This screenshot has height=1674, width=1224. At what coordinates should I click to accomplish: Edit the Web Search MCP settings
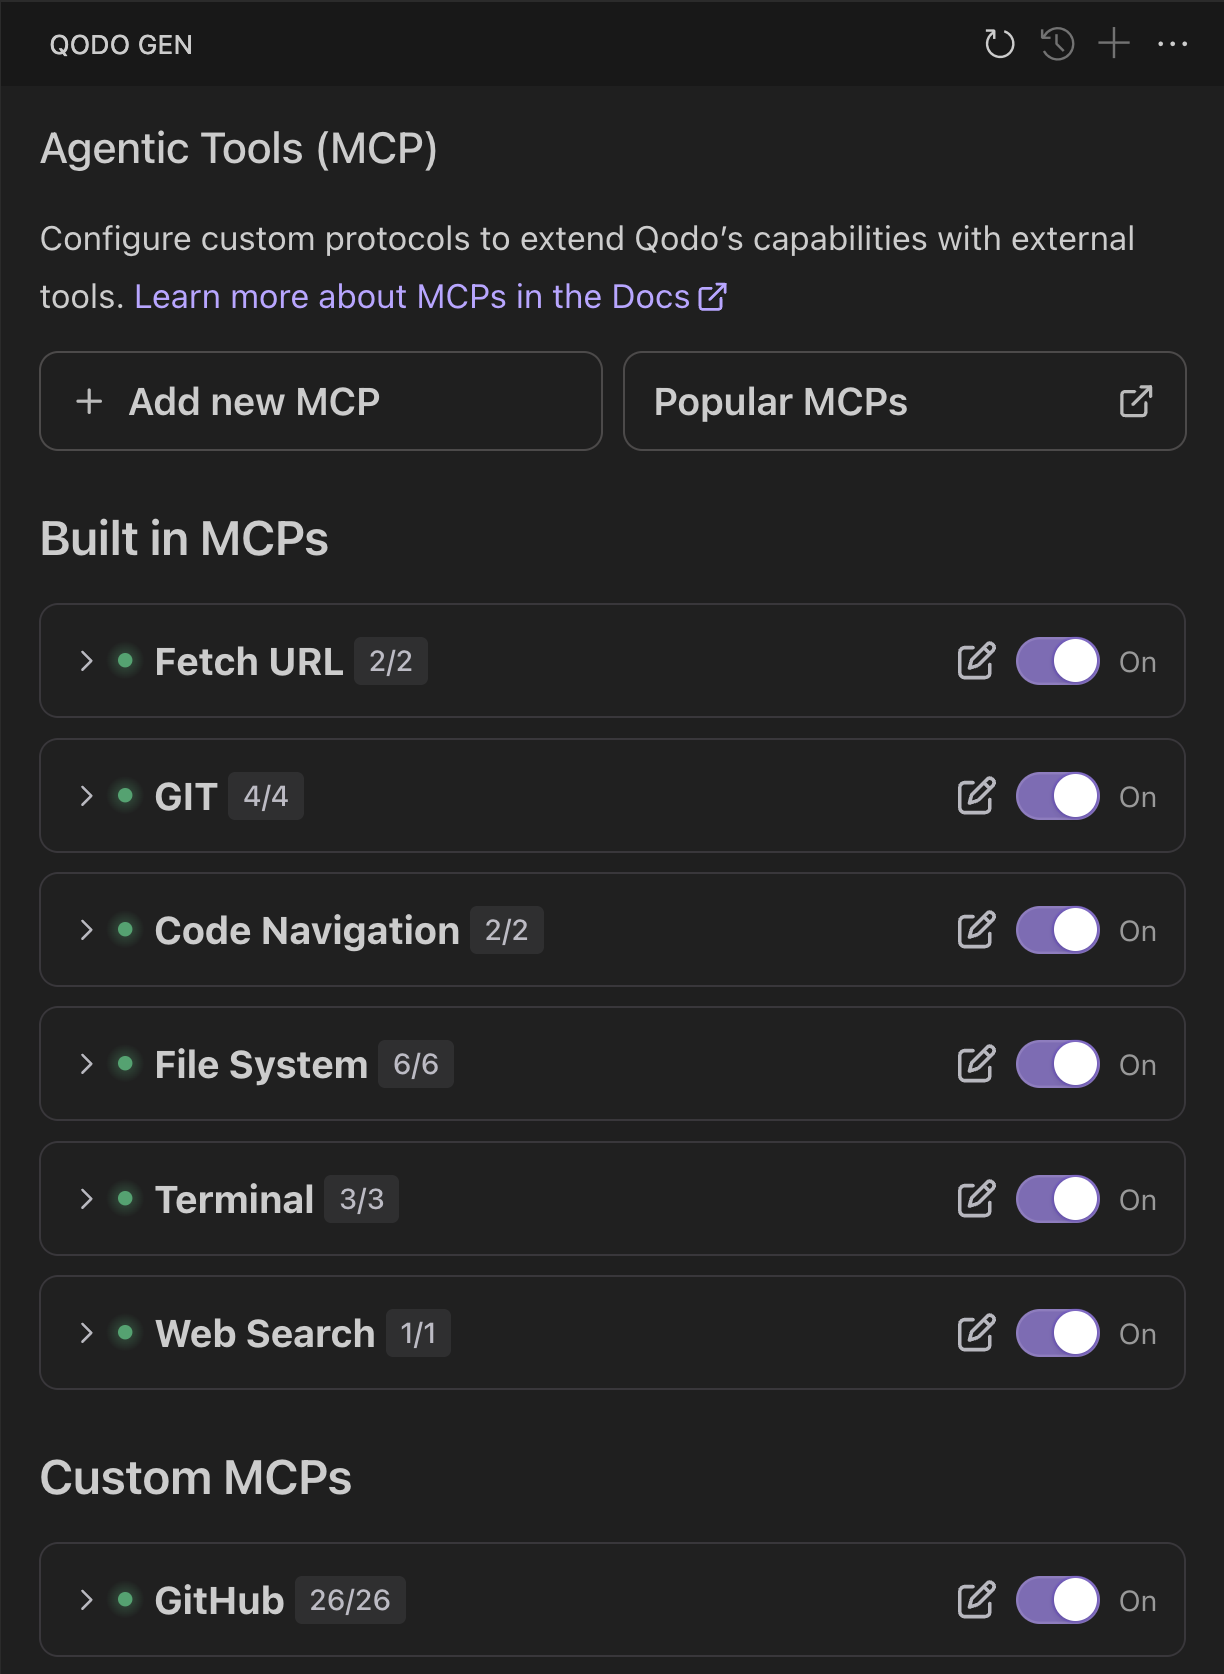(976, 1333)
